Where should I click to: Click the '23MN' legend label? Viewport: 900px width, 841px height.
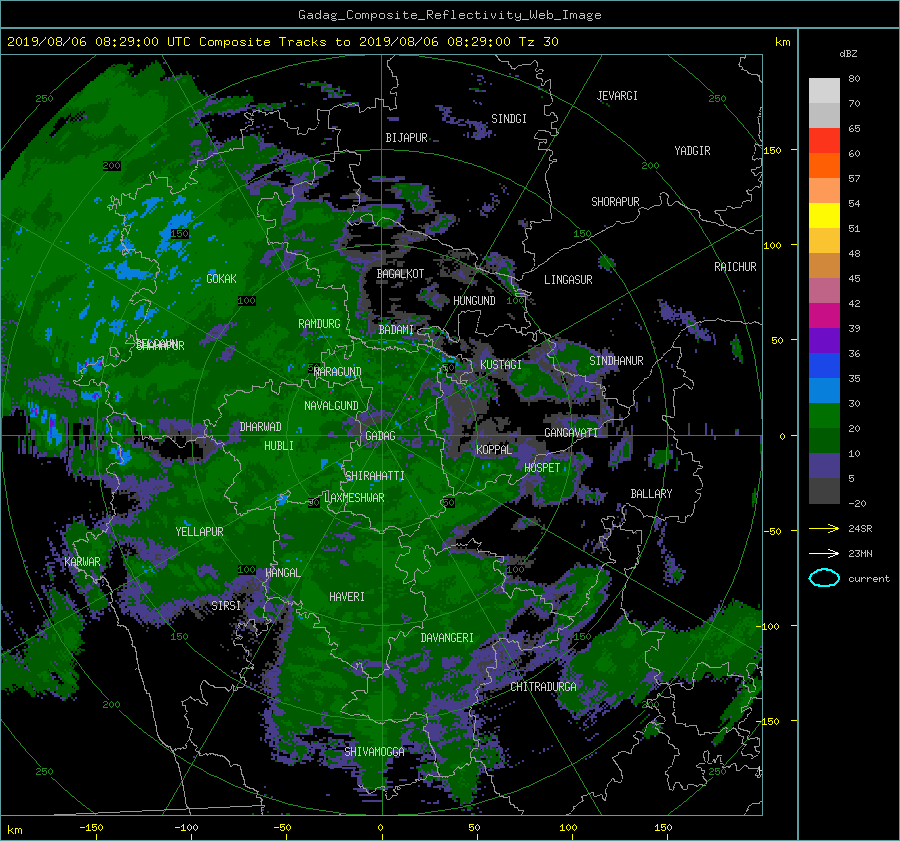[x=860, y=553]
